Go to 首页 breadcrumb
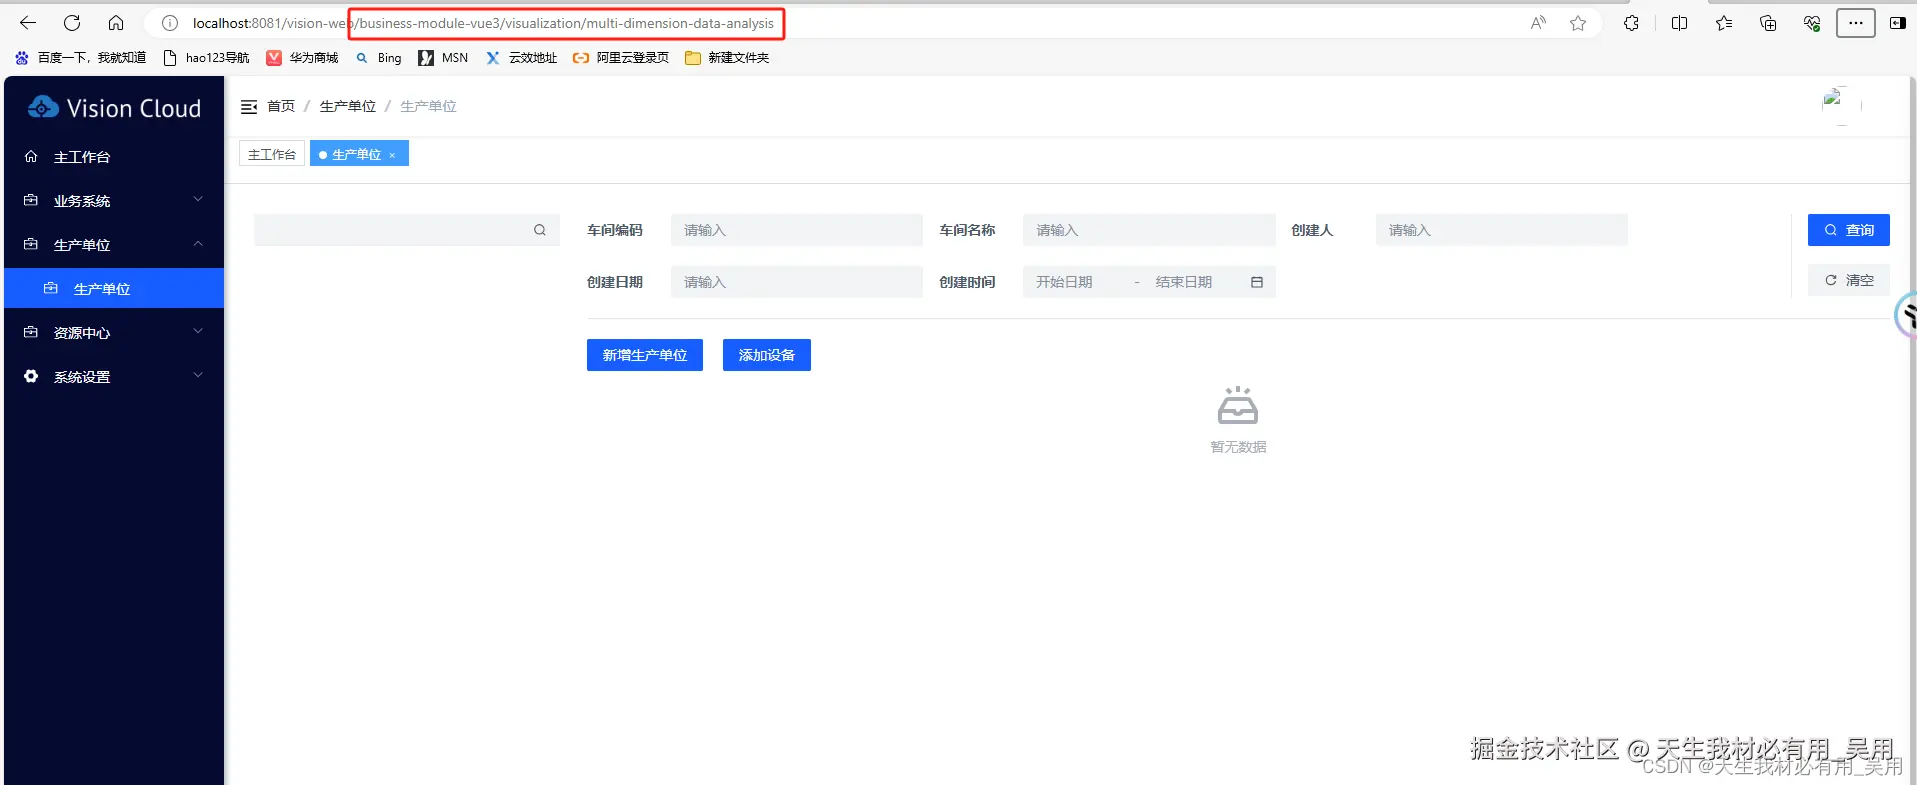 (281, 106)
